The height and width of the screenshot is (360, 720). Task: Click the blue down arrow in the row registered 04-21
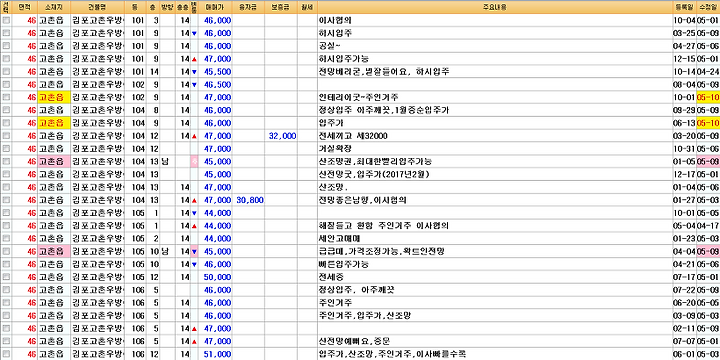tap(194, 265)
